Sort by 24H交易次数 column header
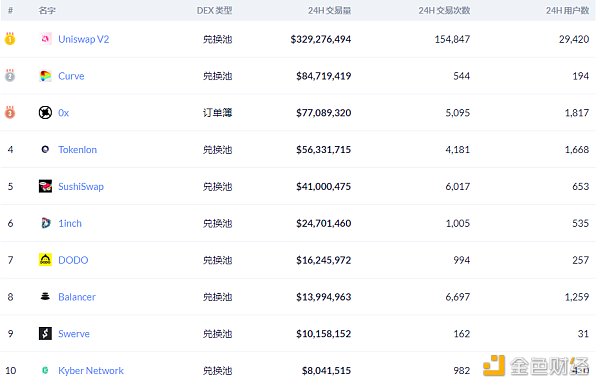This screenshot has height=387, width=600. [444, 10]
